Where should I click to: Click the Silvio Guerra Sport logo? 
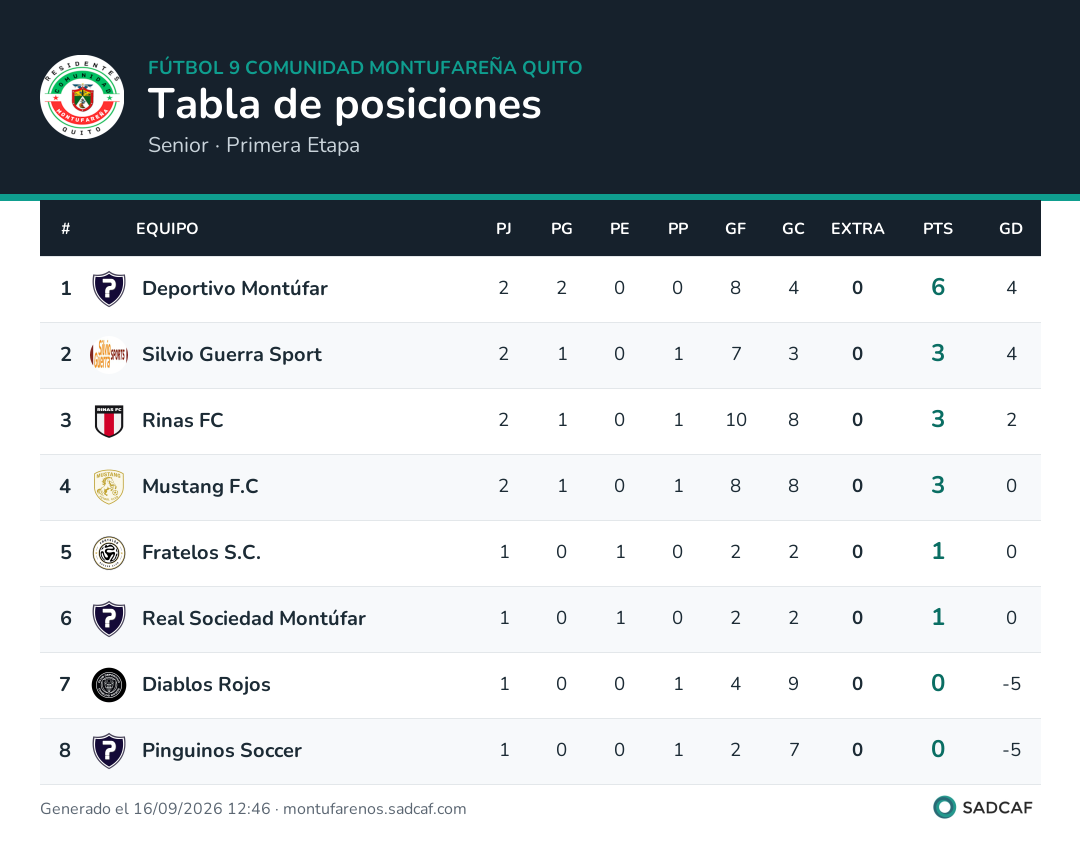click(x=109, y=355)
